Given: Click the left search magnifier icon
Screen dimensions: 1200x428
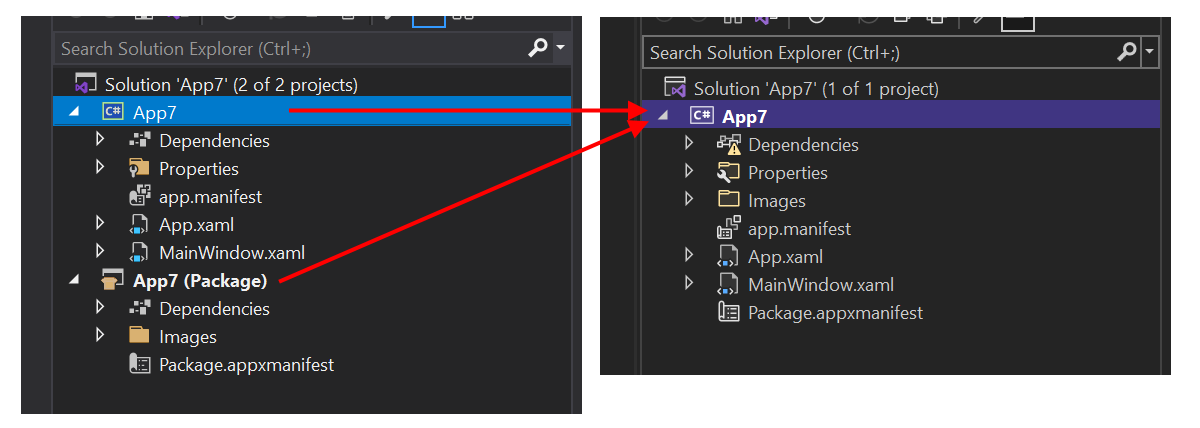Looking at the screenshot, I should [x=538, y=48].
